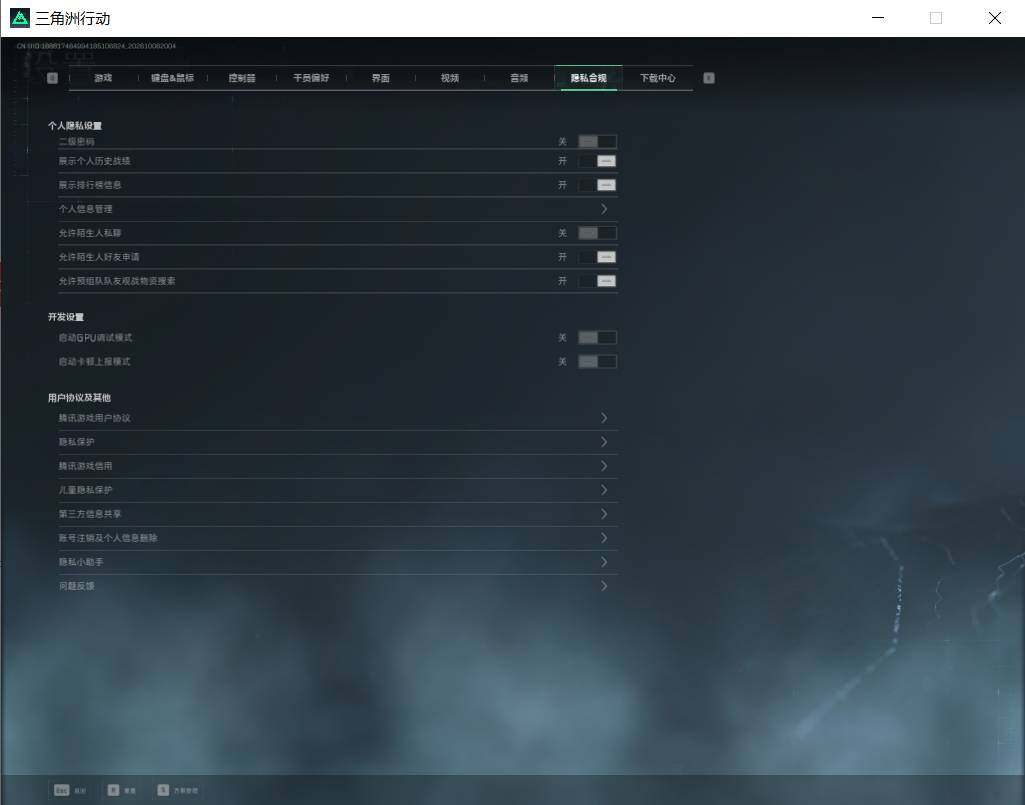Screen dimensions: 1025x805
Task: Click the previous-tab key icon left of 游戏
Action: click(52, 78)
